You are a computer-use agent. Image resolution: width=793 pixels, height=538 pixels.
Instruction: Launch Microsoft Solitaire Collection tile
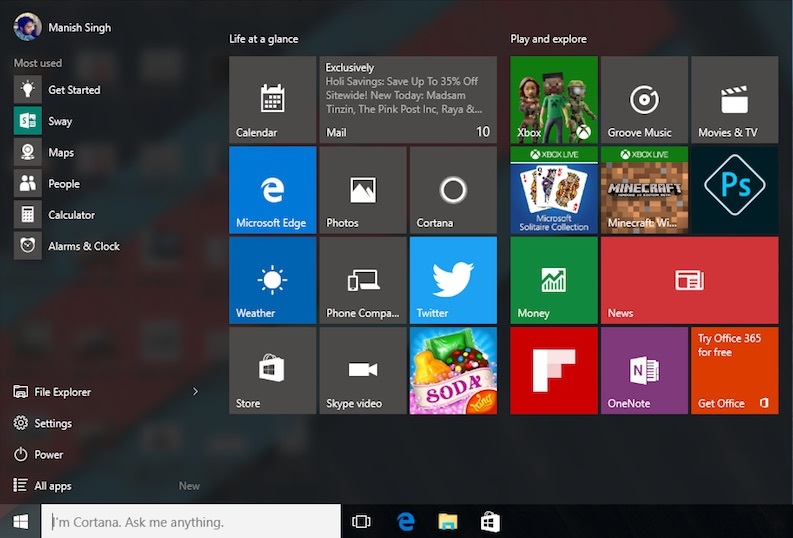pyautogui.click(x=554, y=190)
